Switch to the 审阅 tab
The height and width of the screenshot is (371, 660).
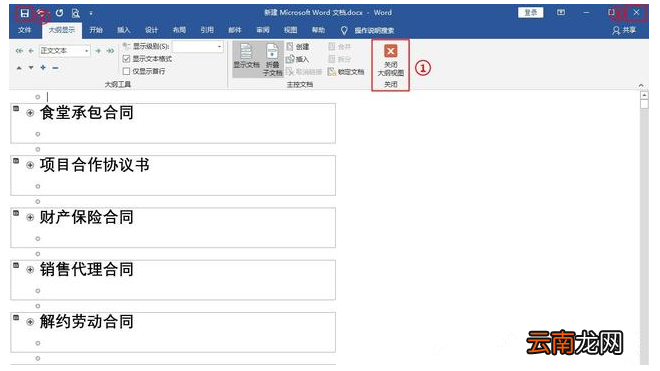pos(263,30)
